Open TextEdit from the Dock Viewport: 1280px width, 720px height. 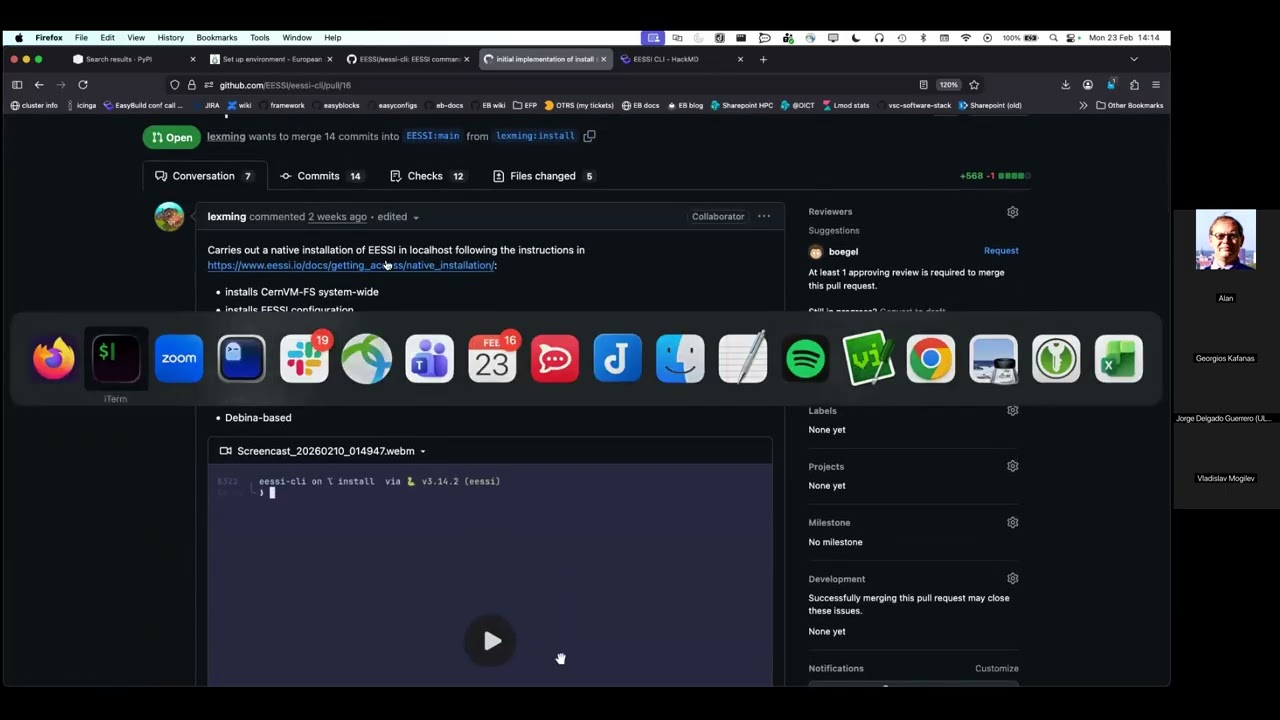(x=743, y=359)
